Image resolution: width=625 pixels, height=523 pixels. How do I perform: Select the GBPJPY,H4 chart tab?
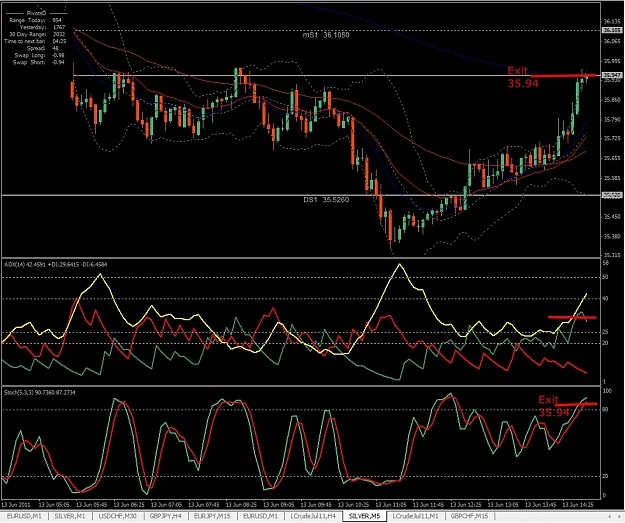[x=165, y=516]
